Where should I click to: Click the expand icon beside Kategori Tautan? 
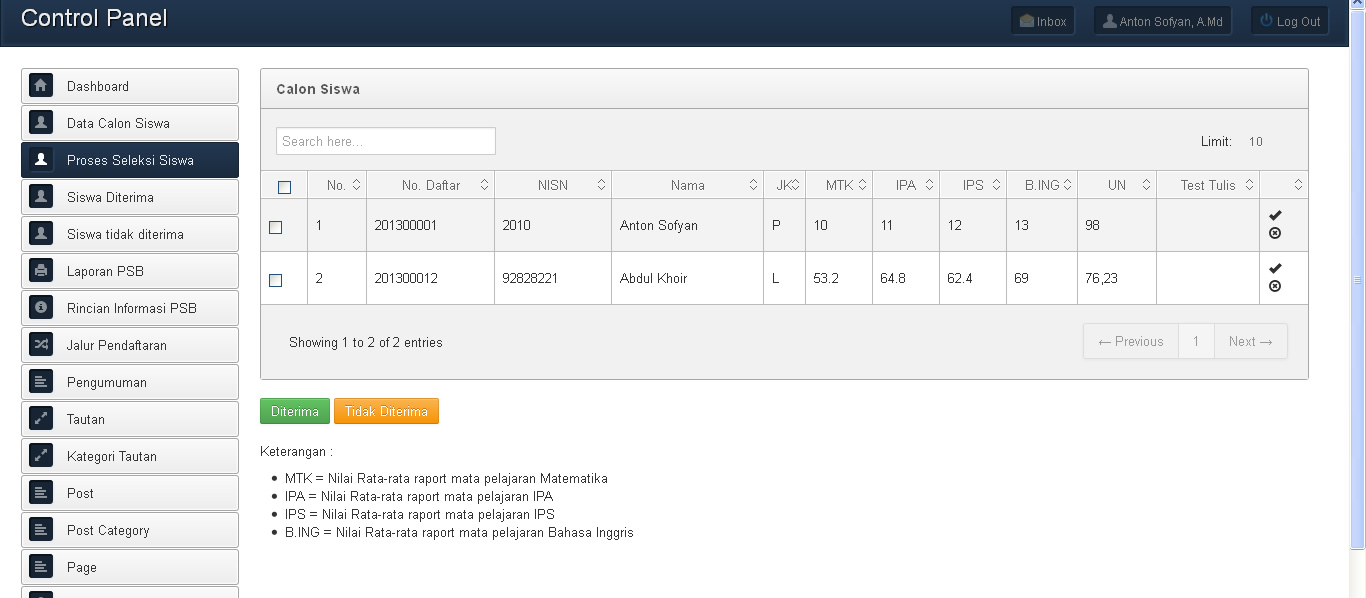point(41,456)
